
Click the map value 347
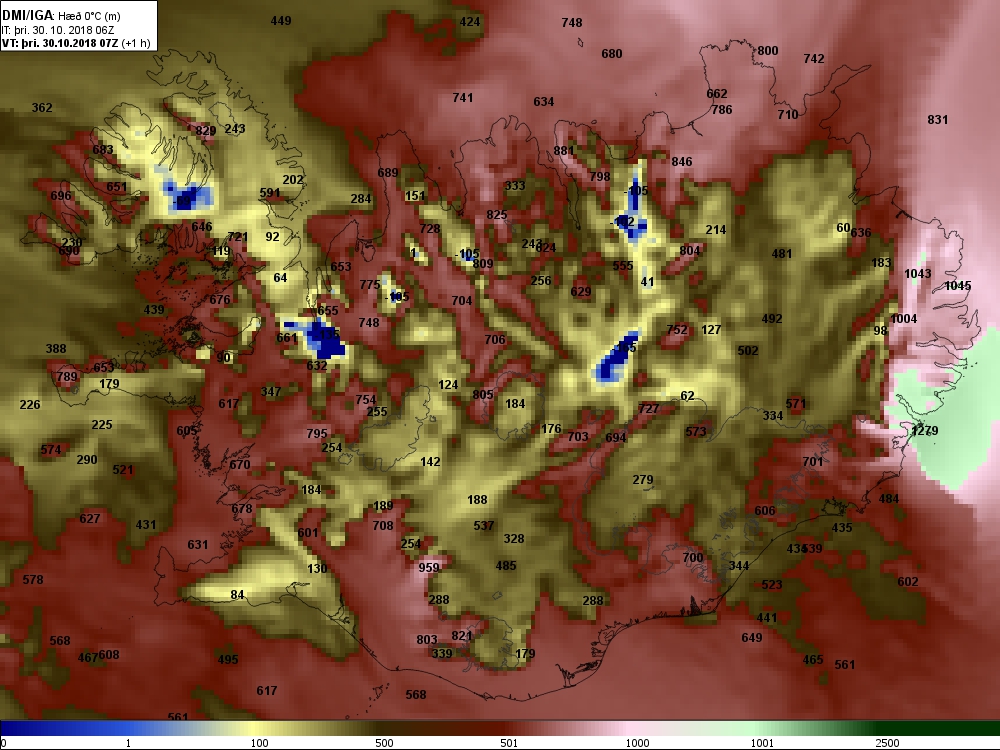tap(271, 392)
